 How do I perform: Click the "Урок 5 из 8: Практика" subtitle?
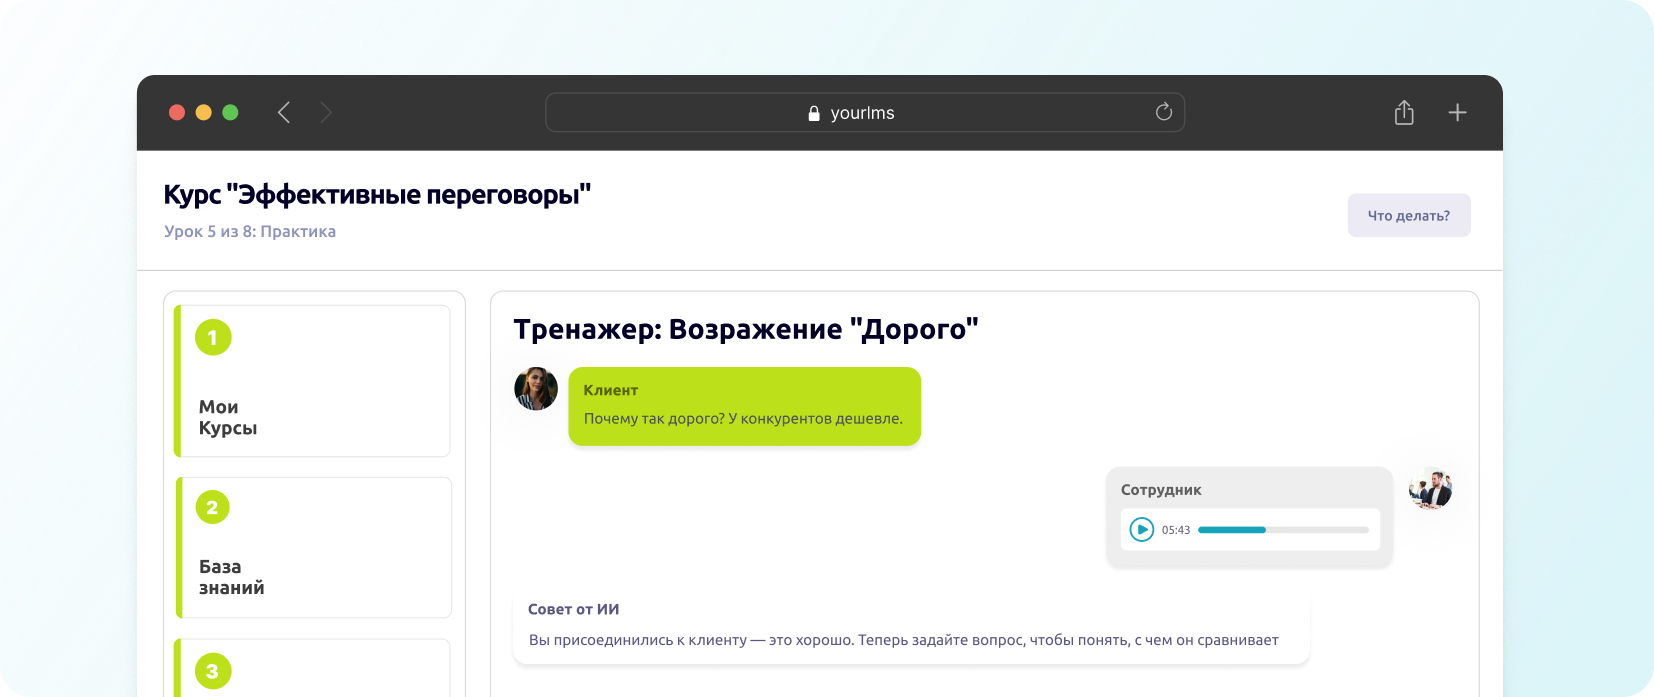[250, 231]
